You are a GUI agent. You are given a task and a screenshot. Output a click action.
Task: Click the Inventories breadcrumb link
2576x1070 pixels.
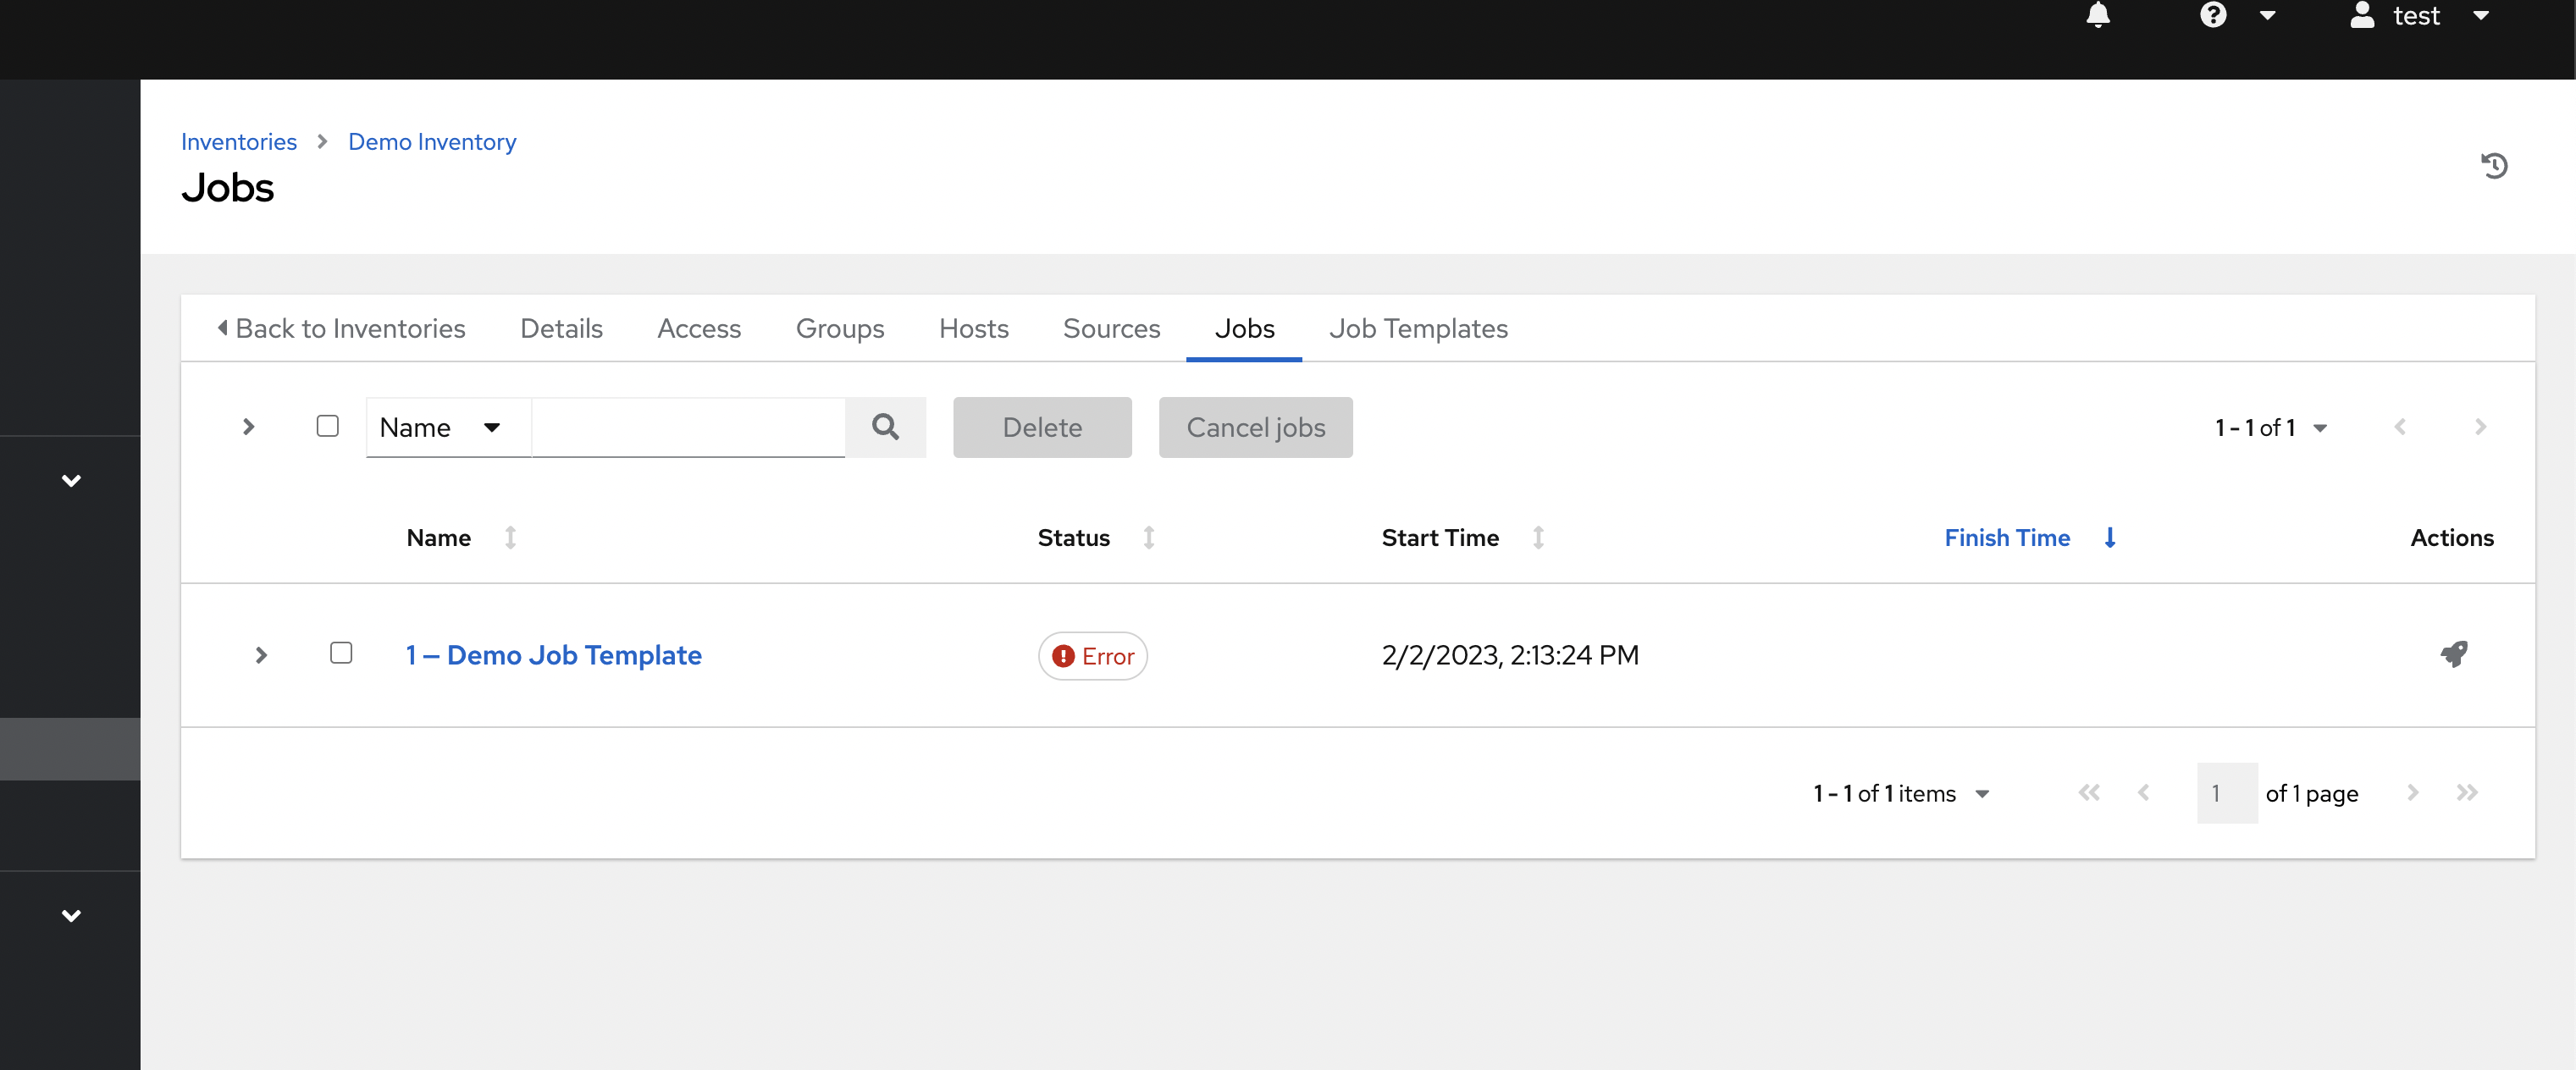239,142
